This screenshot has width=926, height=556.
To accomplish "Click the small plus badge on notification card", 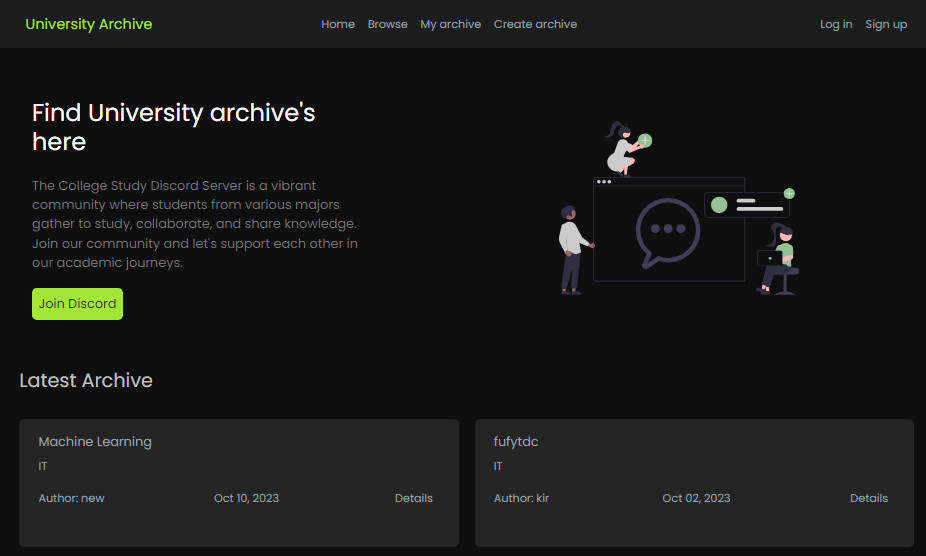I will click(789, 193).
